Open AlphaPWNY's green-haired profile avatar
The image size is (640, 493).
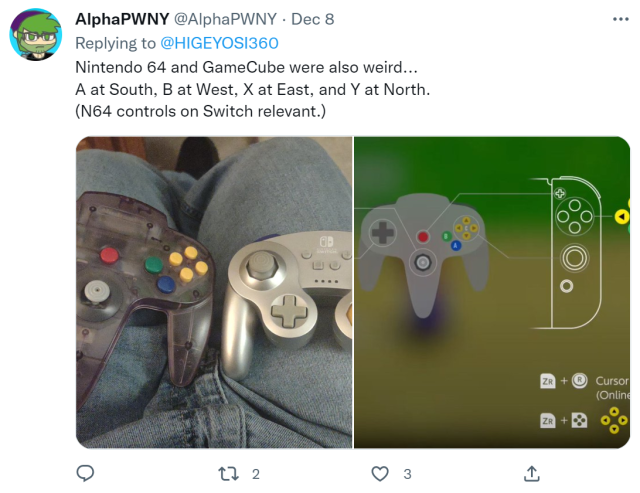click(36, 35)
